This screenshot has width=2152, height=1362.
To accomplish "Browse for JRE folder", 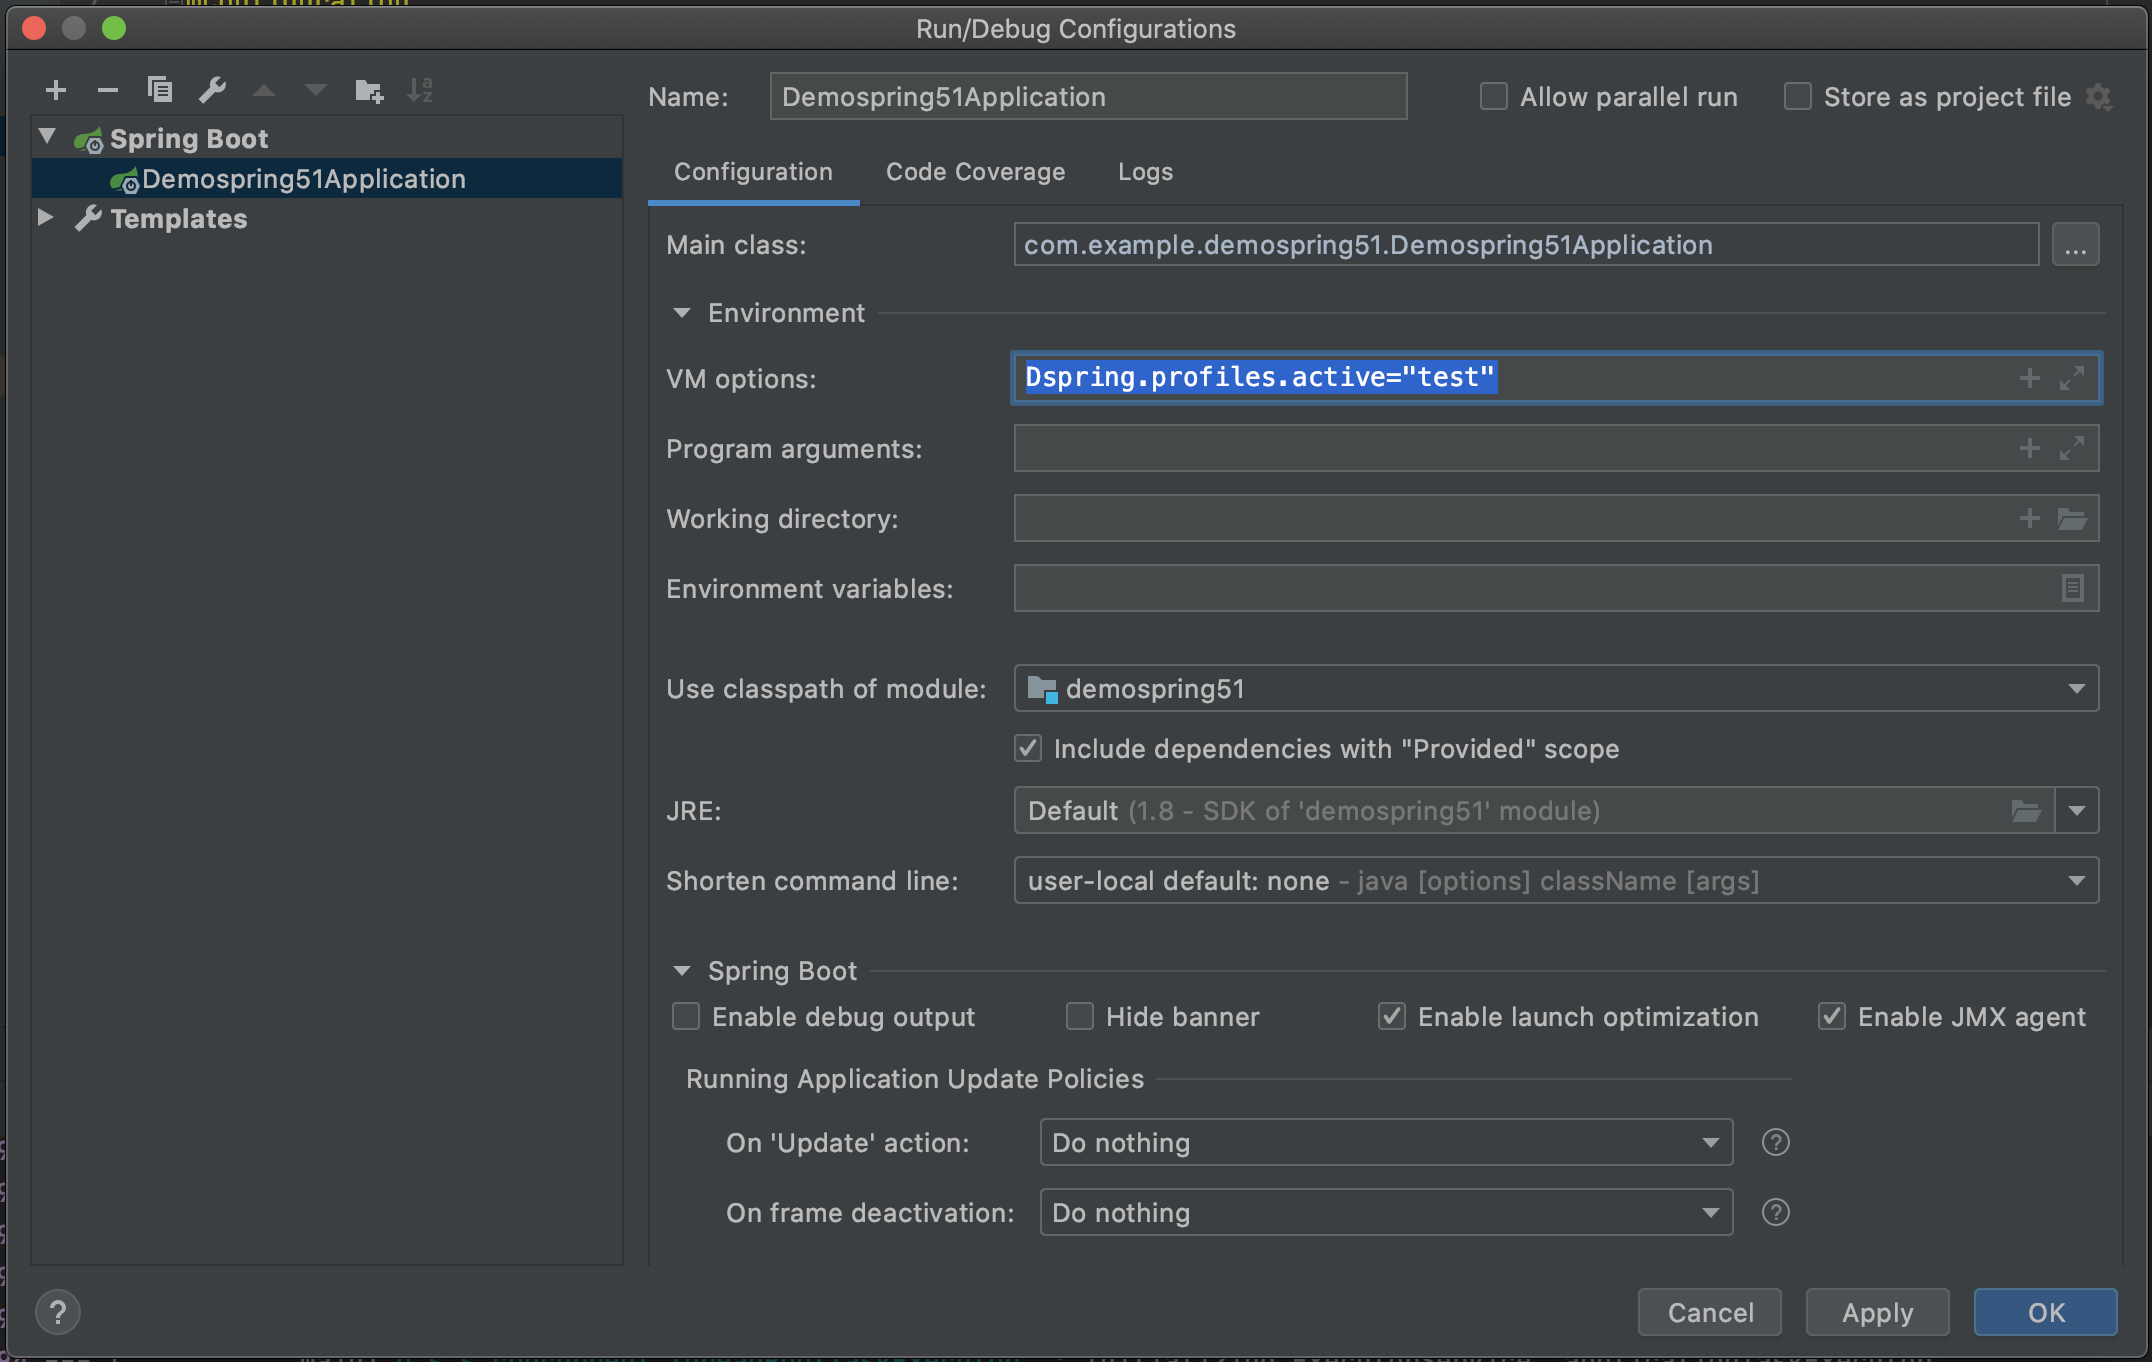I will (x=2026, y=811).
